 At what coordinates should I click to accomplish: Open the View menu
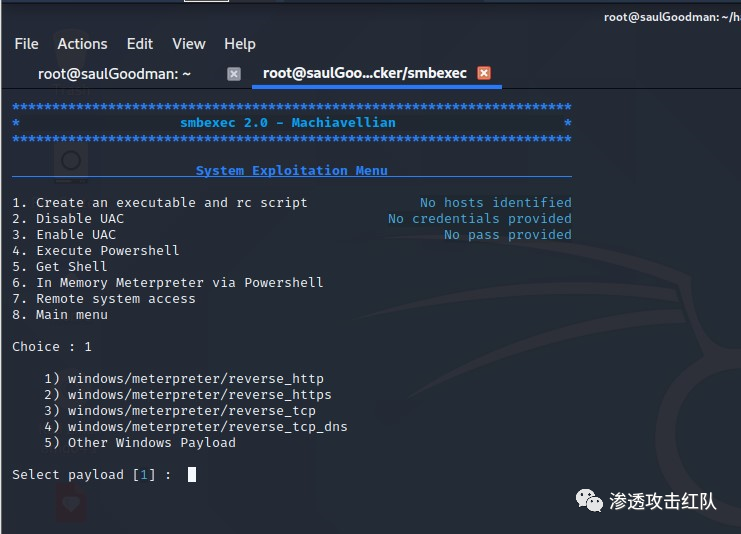tap(188, 44)
